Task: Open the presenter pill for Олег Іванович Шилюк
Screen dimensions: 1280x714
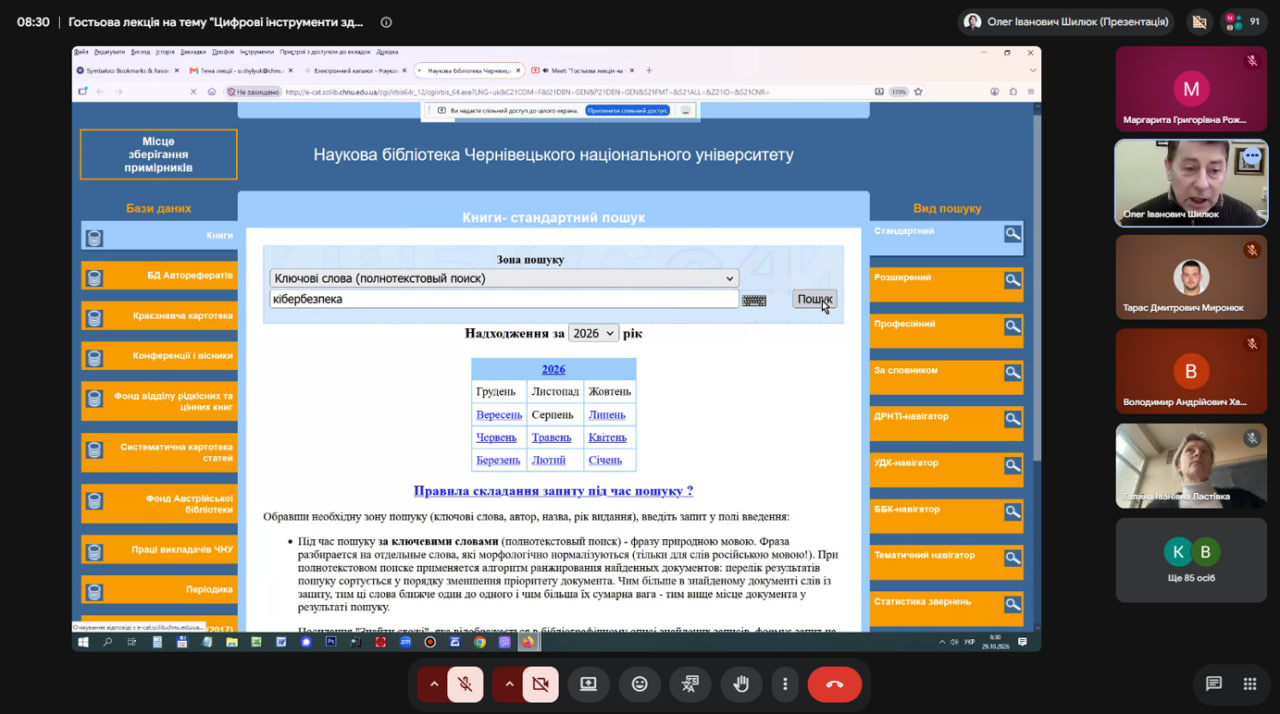Action: (x=1066, y=21)
